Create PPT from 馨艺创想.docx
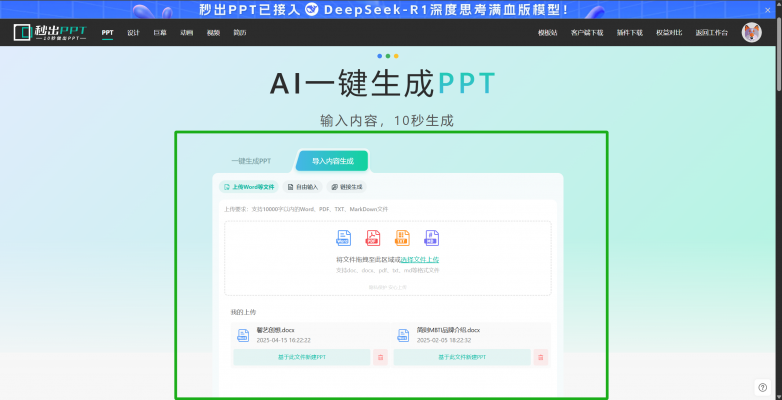Viewport: 782px width, 400px height. (302, 357)
